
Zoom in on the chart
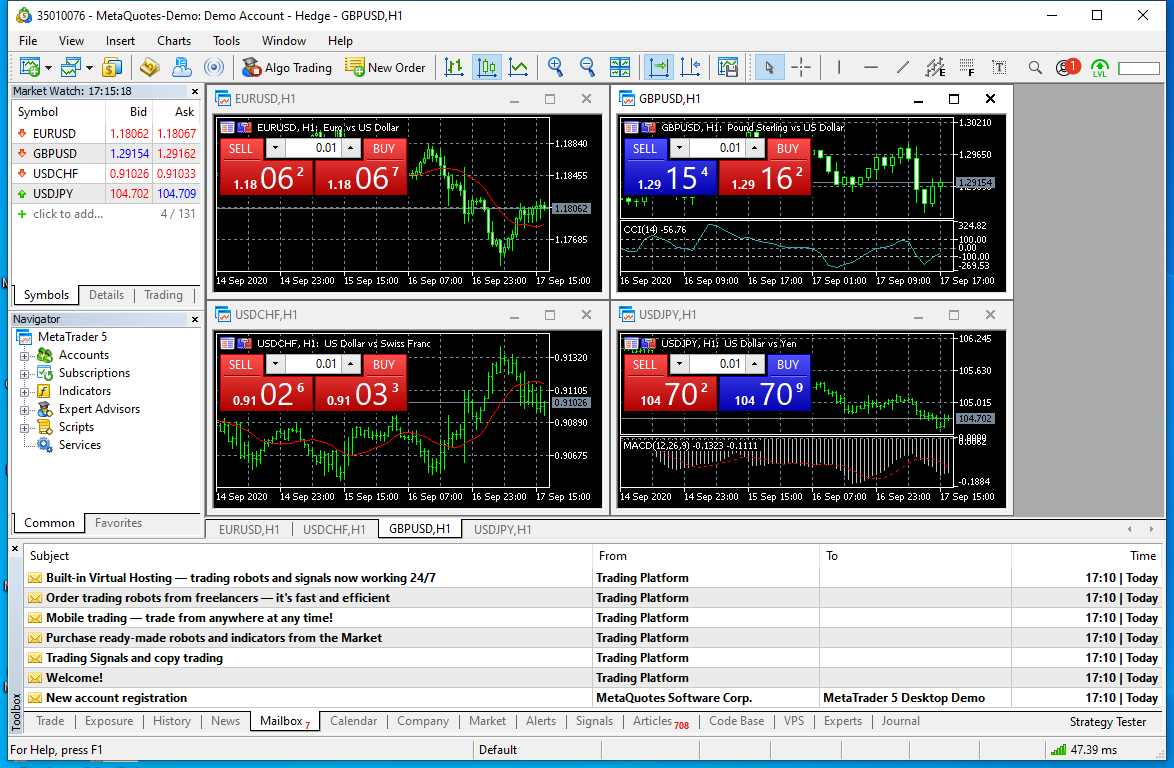555,67
